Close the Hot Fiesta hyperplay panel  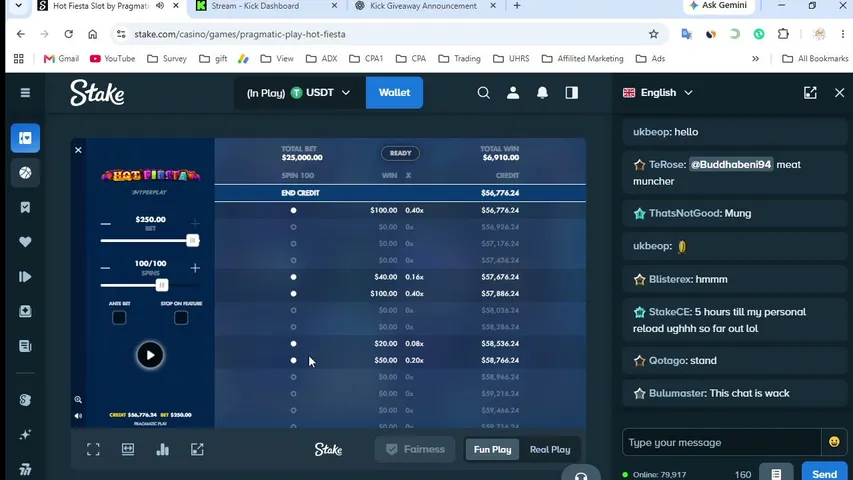tap(78, 150)
